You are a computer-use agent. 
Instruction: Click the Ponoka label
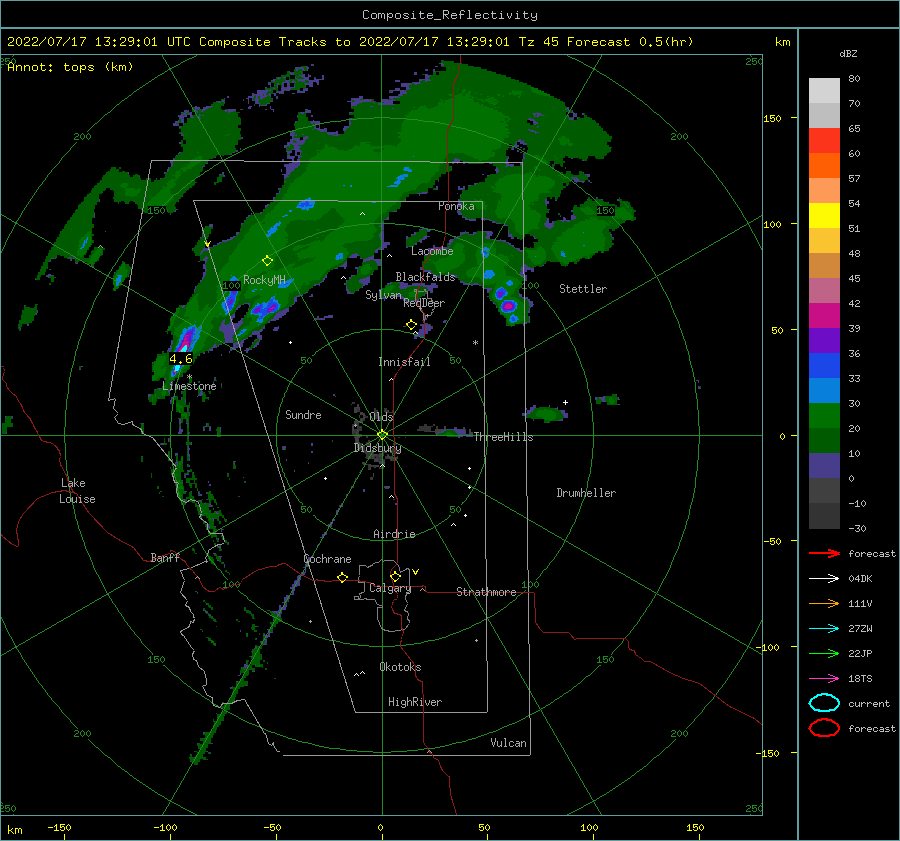coord(456,206)
